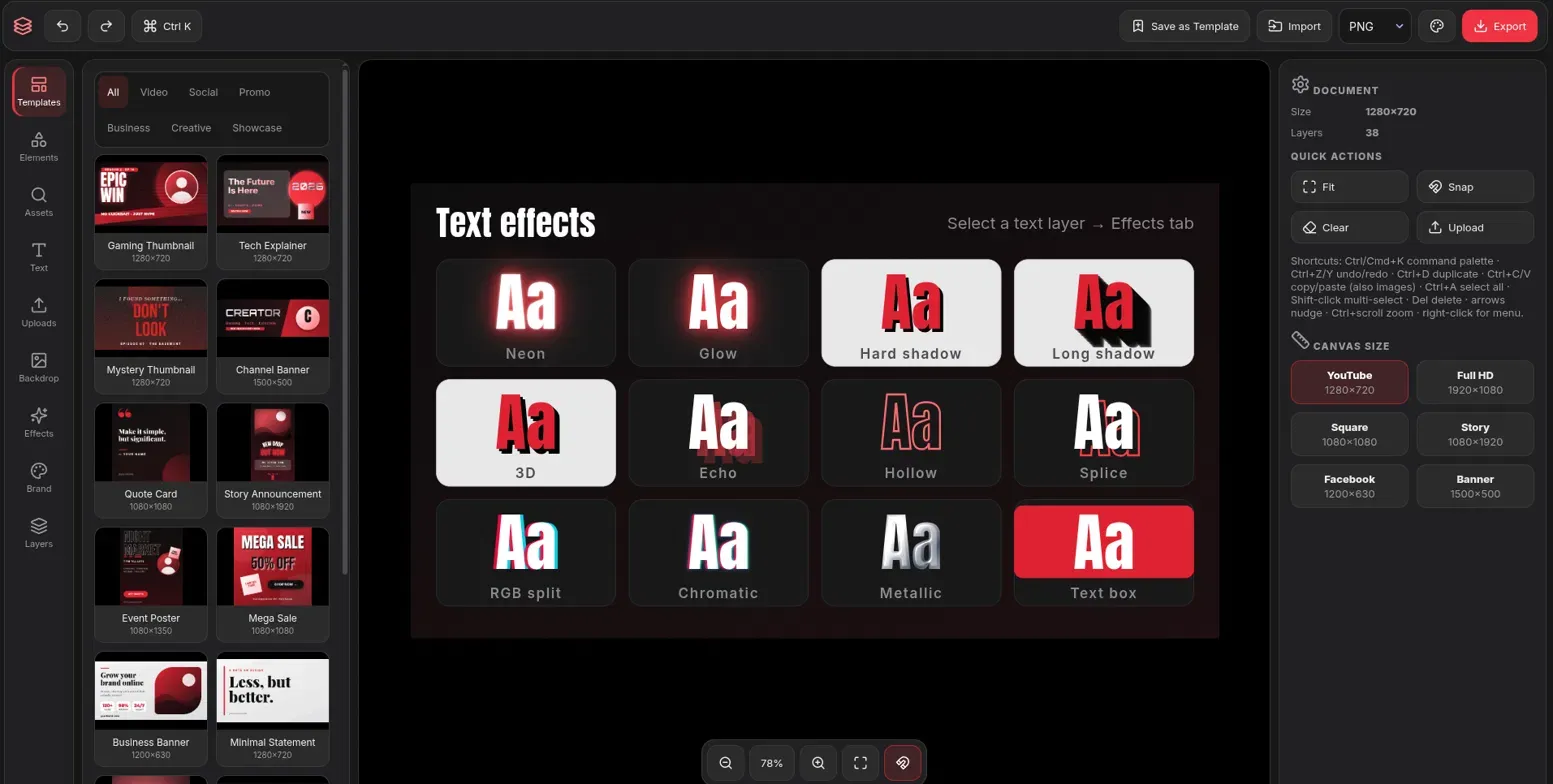Open the Text sidebar panel
The width and height of the screenshot is (1553, 784).
[x=39, y=257]
